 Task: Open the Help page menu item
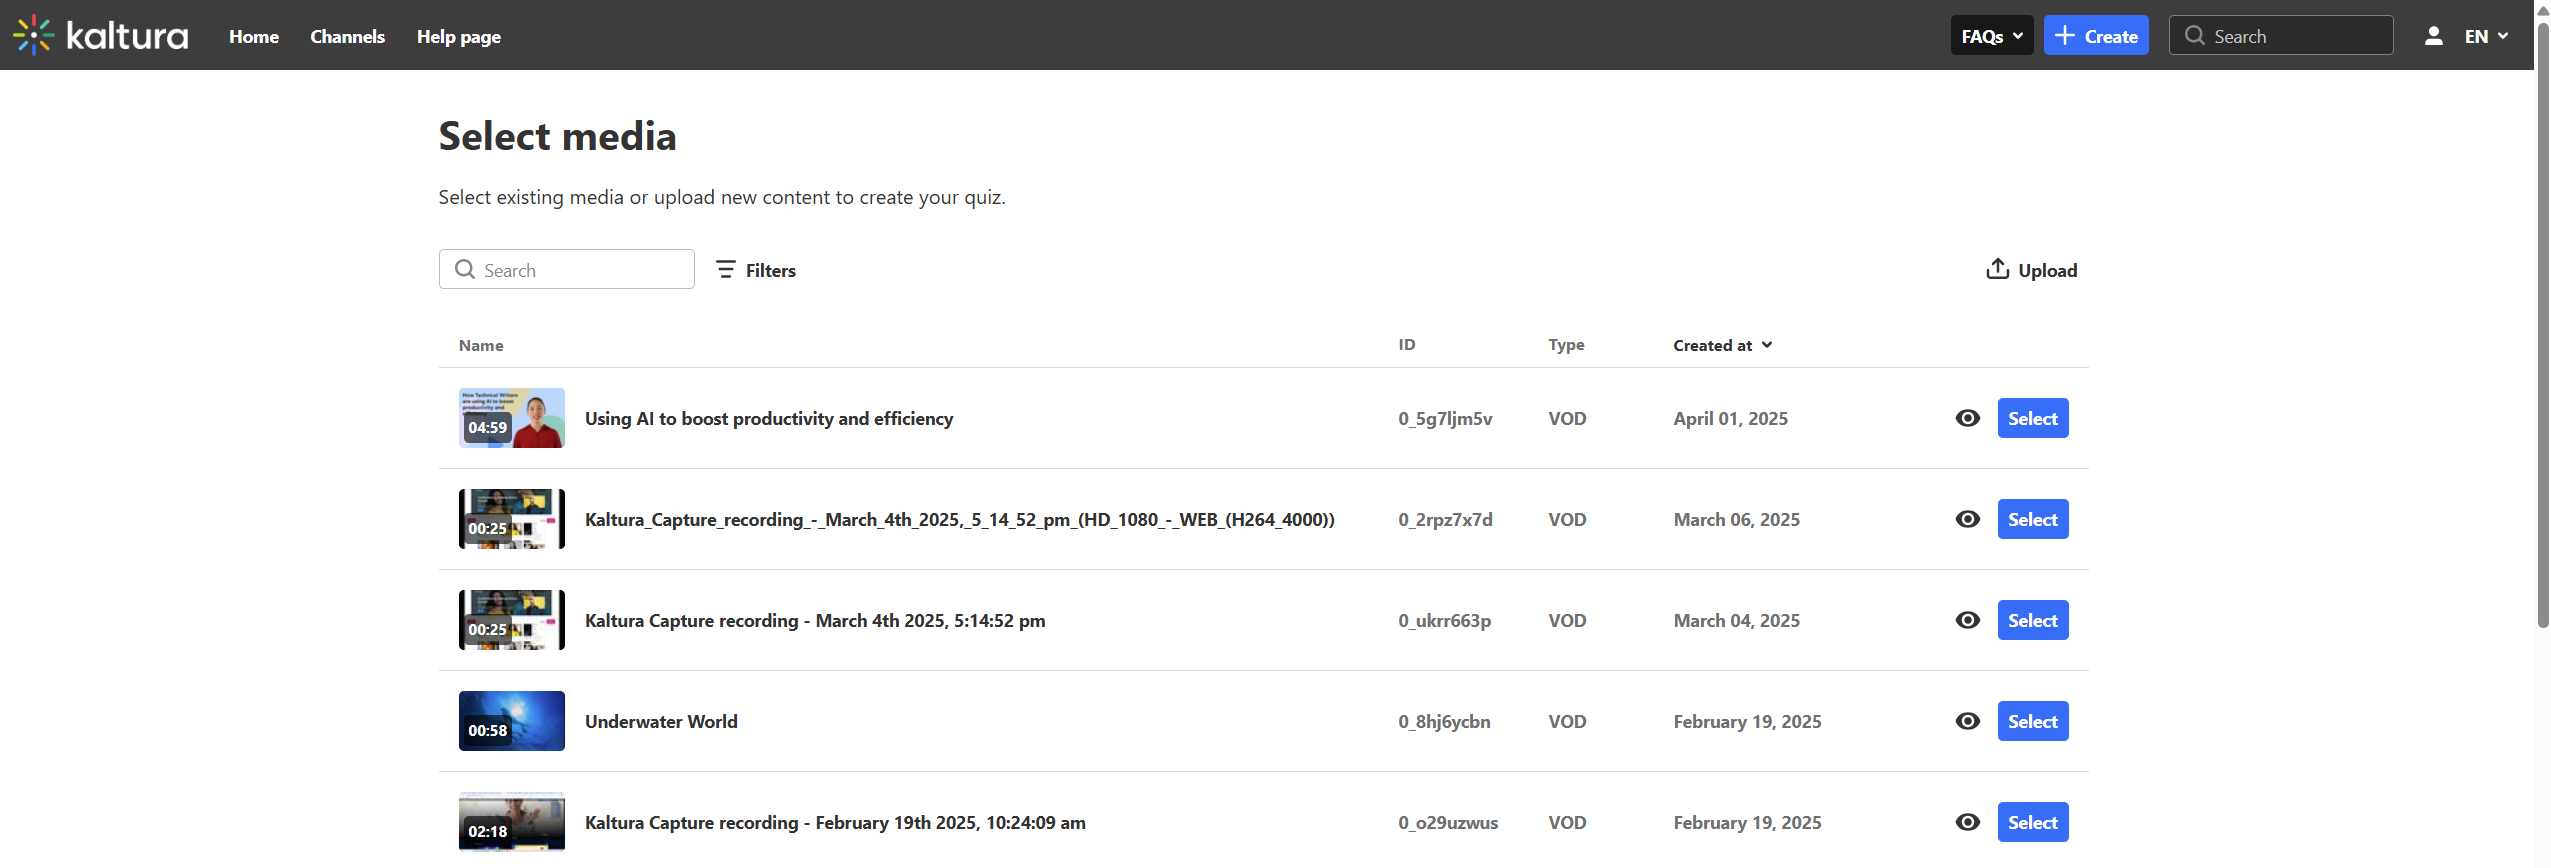[458, 36]
